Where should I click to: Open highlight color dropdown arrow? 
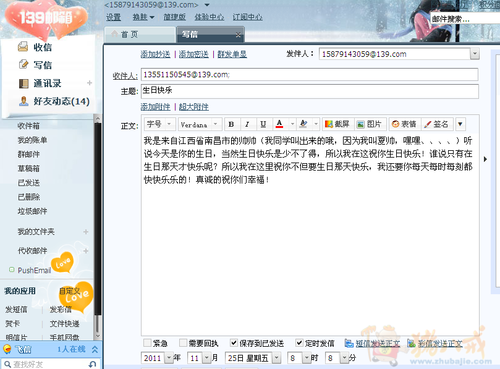pos(316,124)
